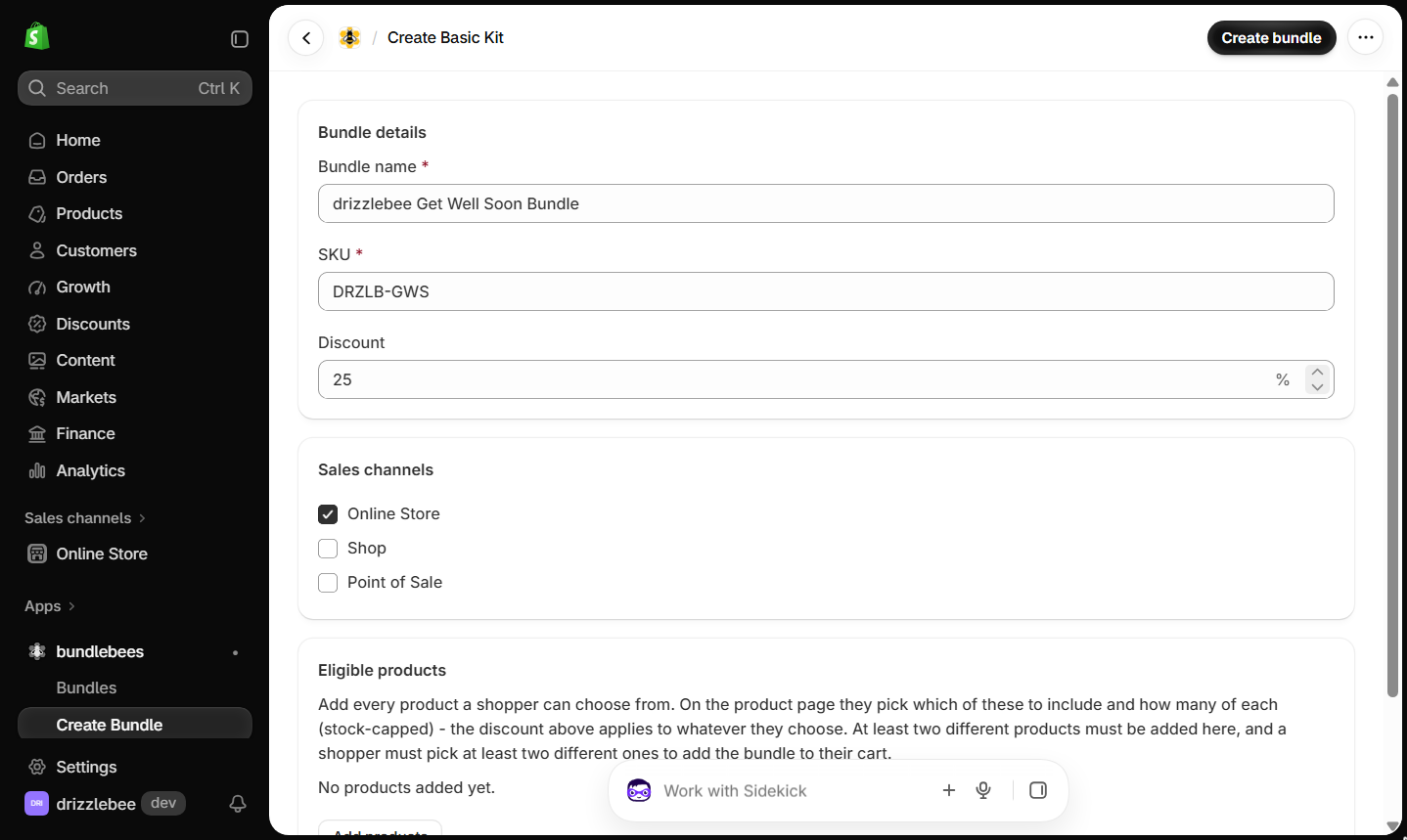Viewport: 1407px width, 840px height.
Task: Click the SKU input field
Action: coord(826,291)
